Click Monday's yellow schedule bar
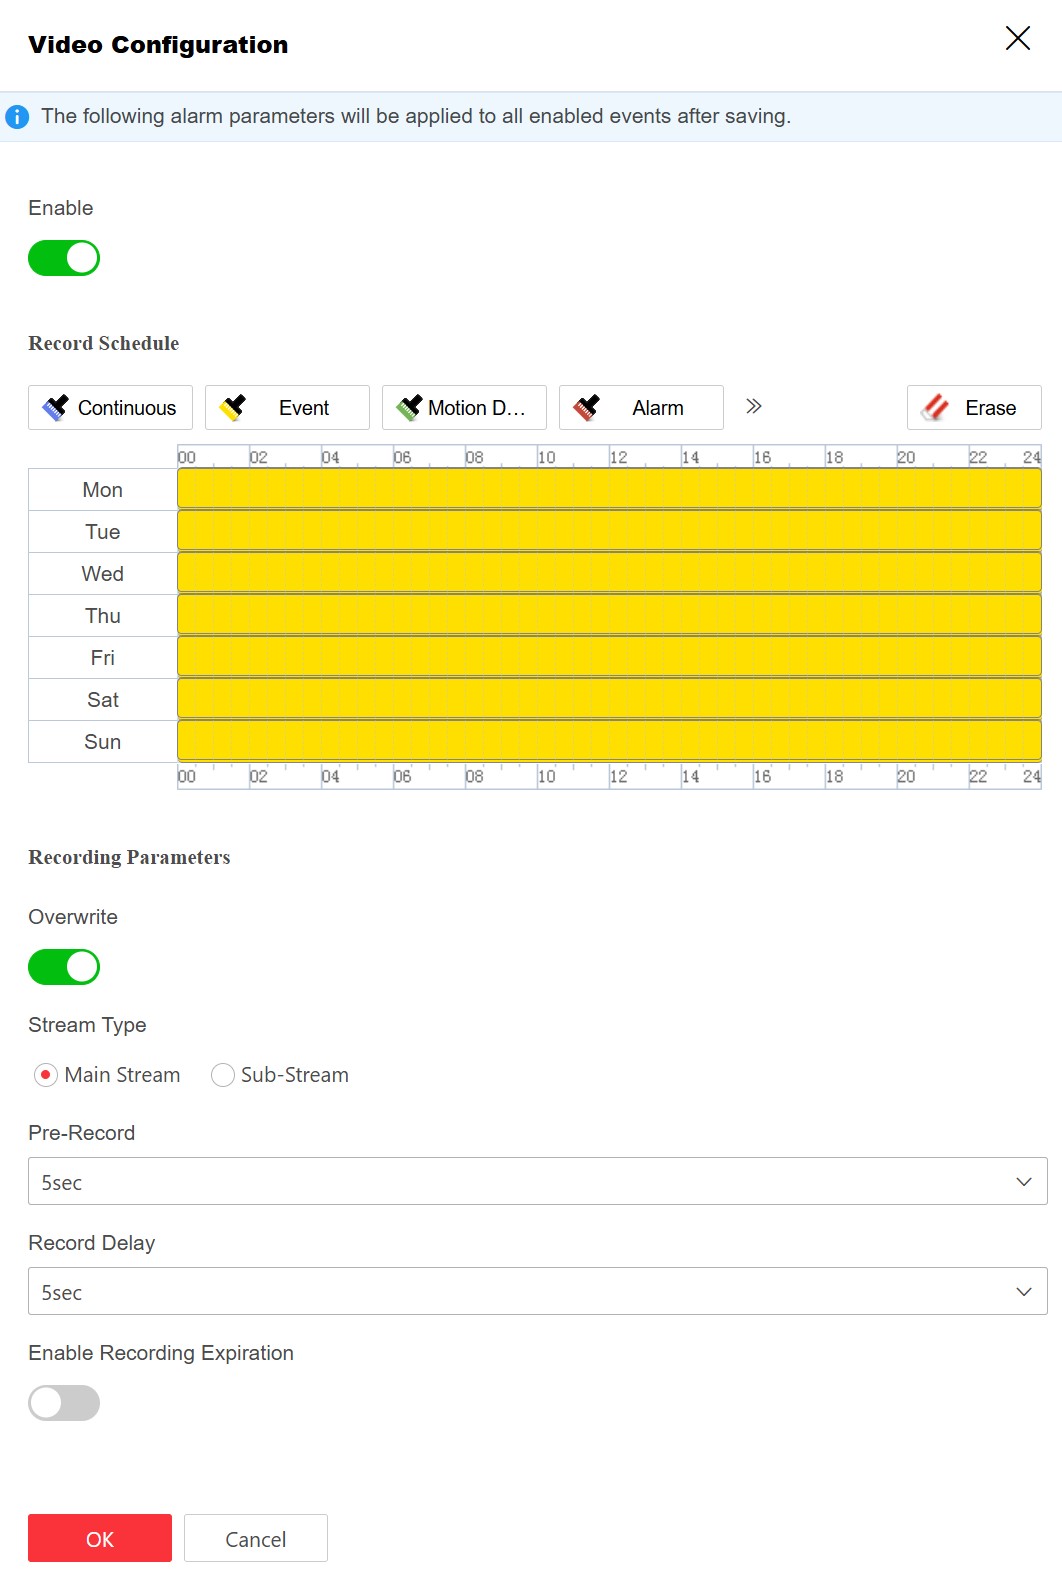Viewport: 1062px width, 1578px height. (x=609, y=489)
